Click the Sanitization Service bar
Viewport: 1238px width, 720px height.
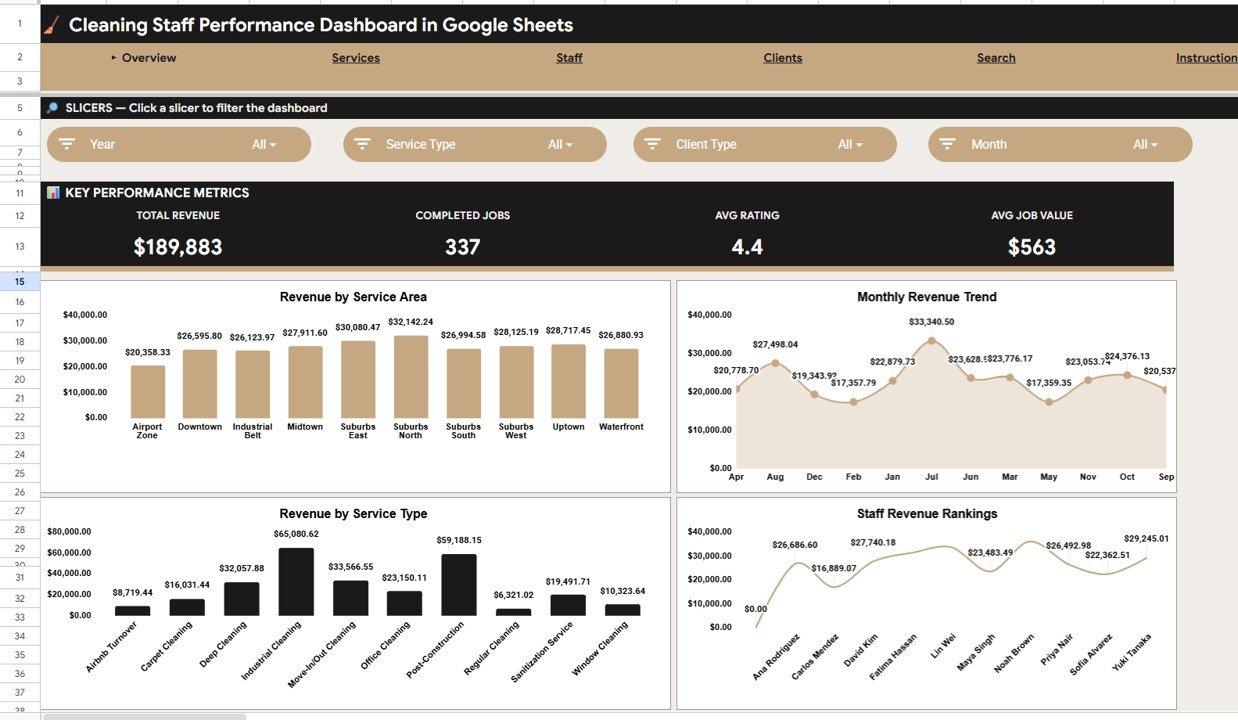click(x=568, y=605)
